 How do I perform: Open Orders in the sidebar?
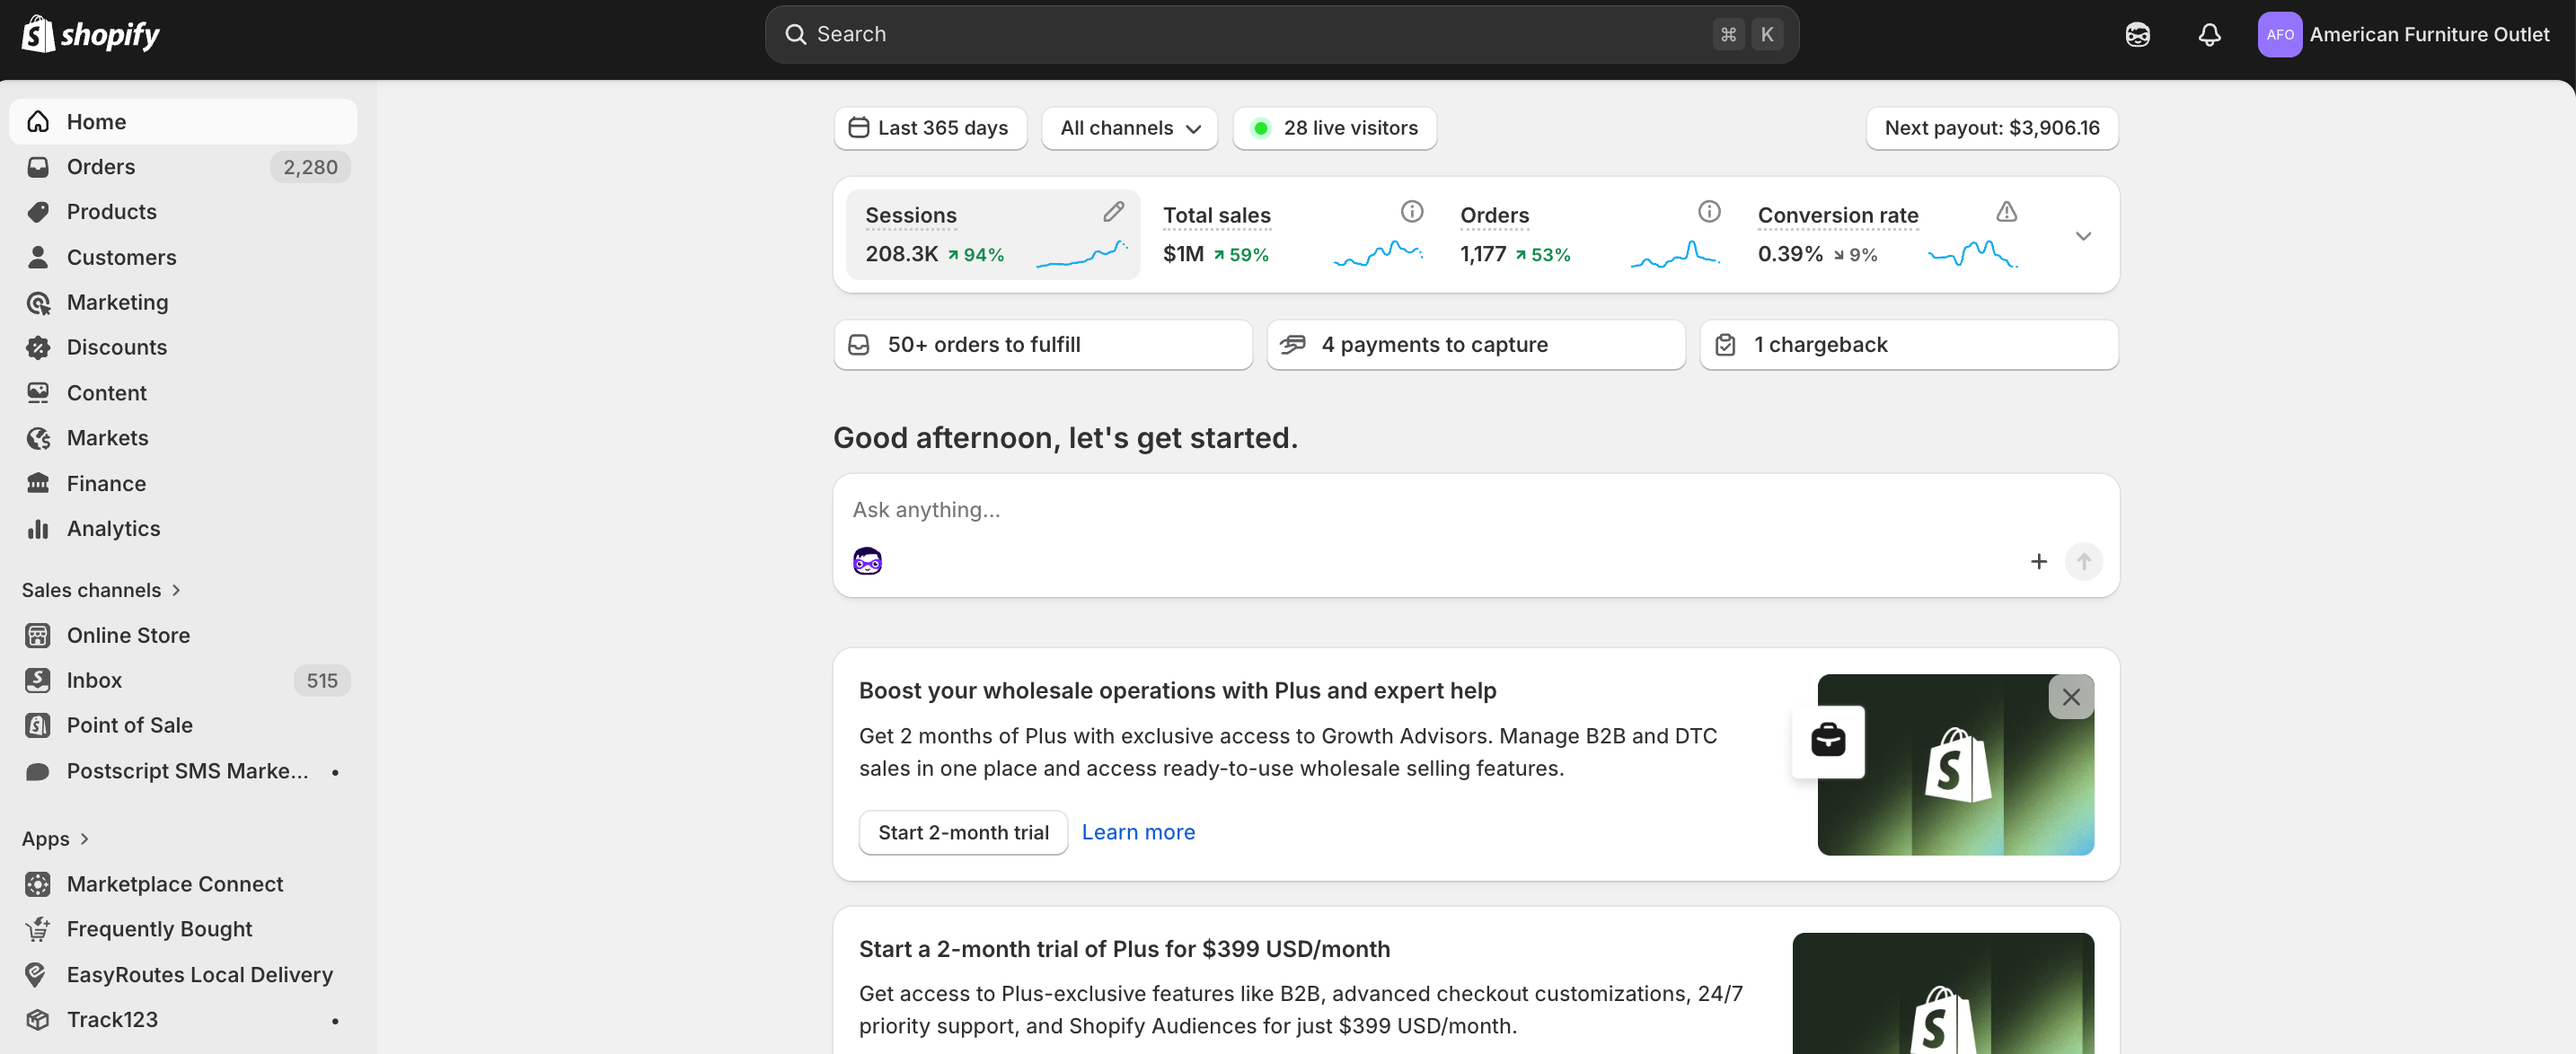[101, 167]
